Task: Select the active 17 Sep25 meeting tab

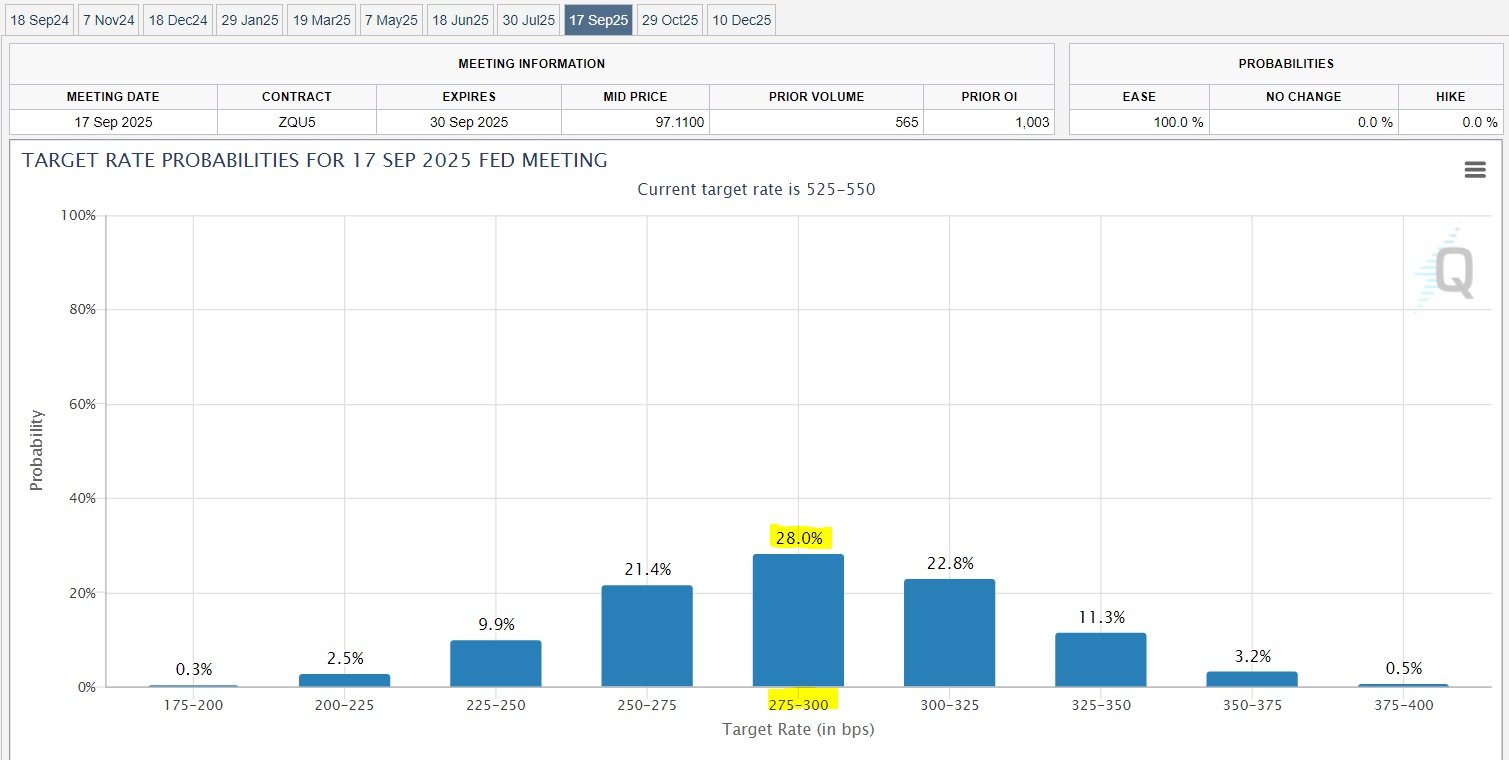Action: [x=598, y=20]
